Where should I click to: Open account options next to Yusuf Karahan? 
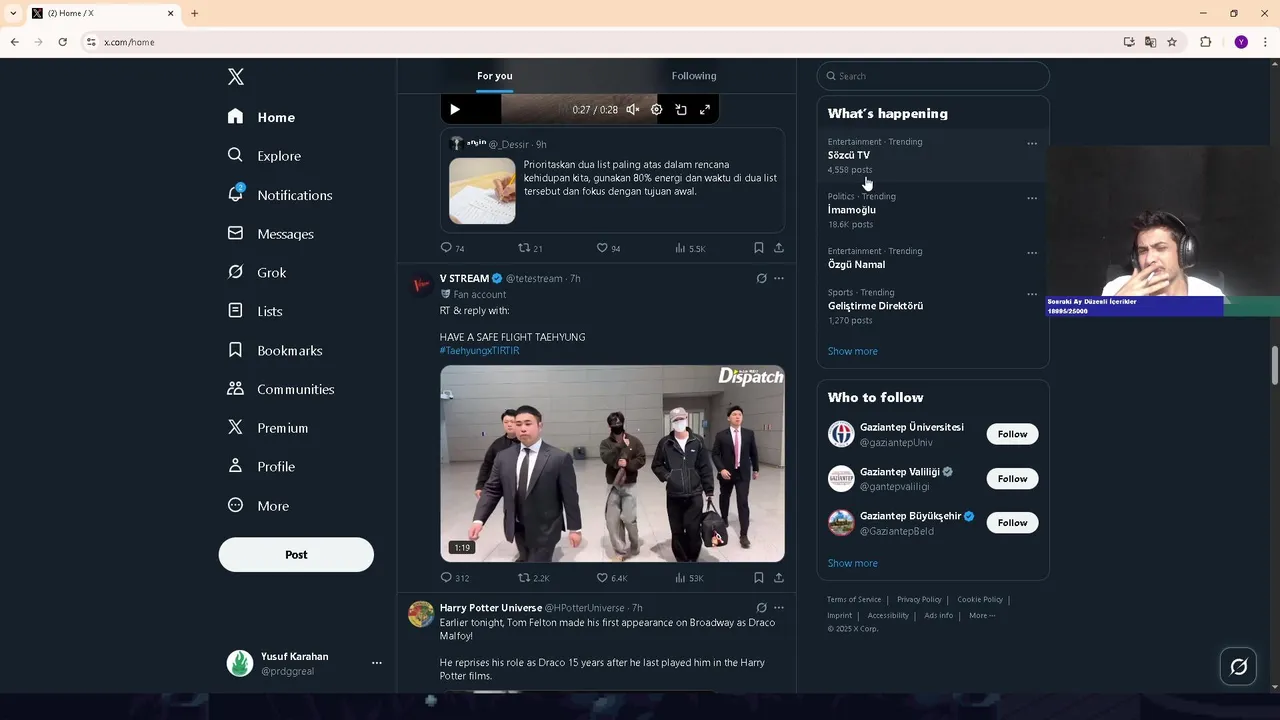[x=377, y=663]
